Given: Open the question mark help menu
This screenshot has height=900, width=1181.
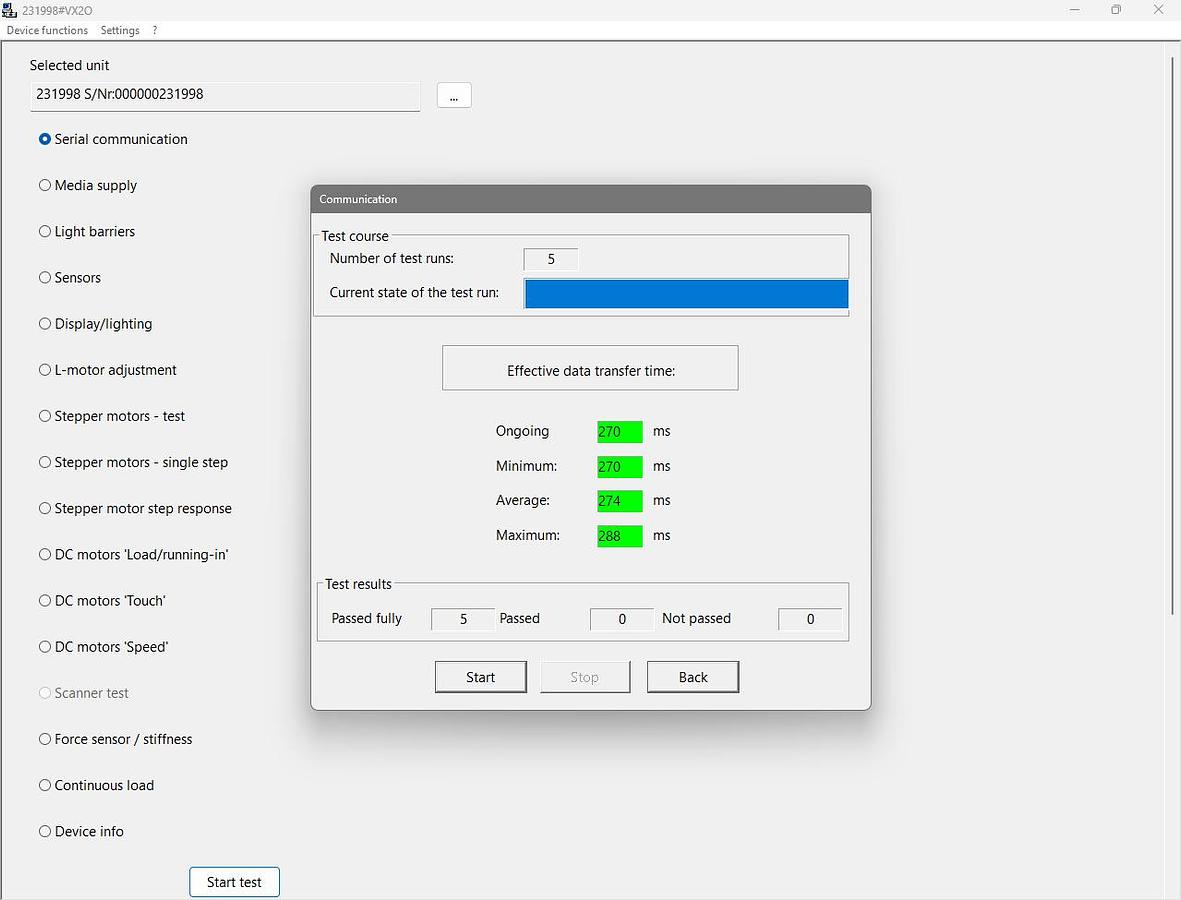Looking at the screenshot, I should click(x=155, y=30).
